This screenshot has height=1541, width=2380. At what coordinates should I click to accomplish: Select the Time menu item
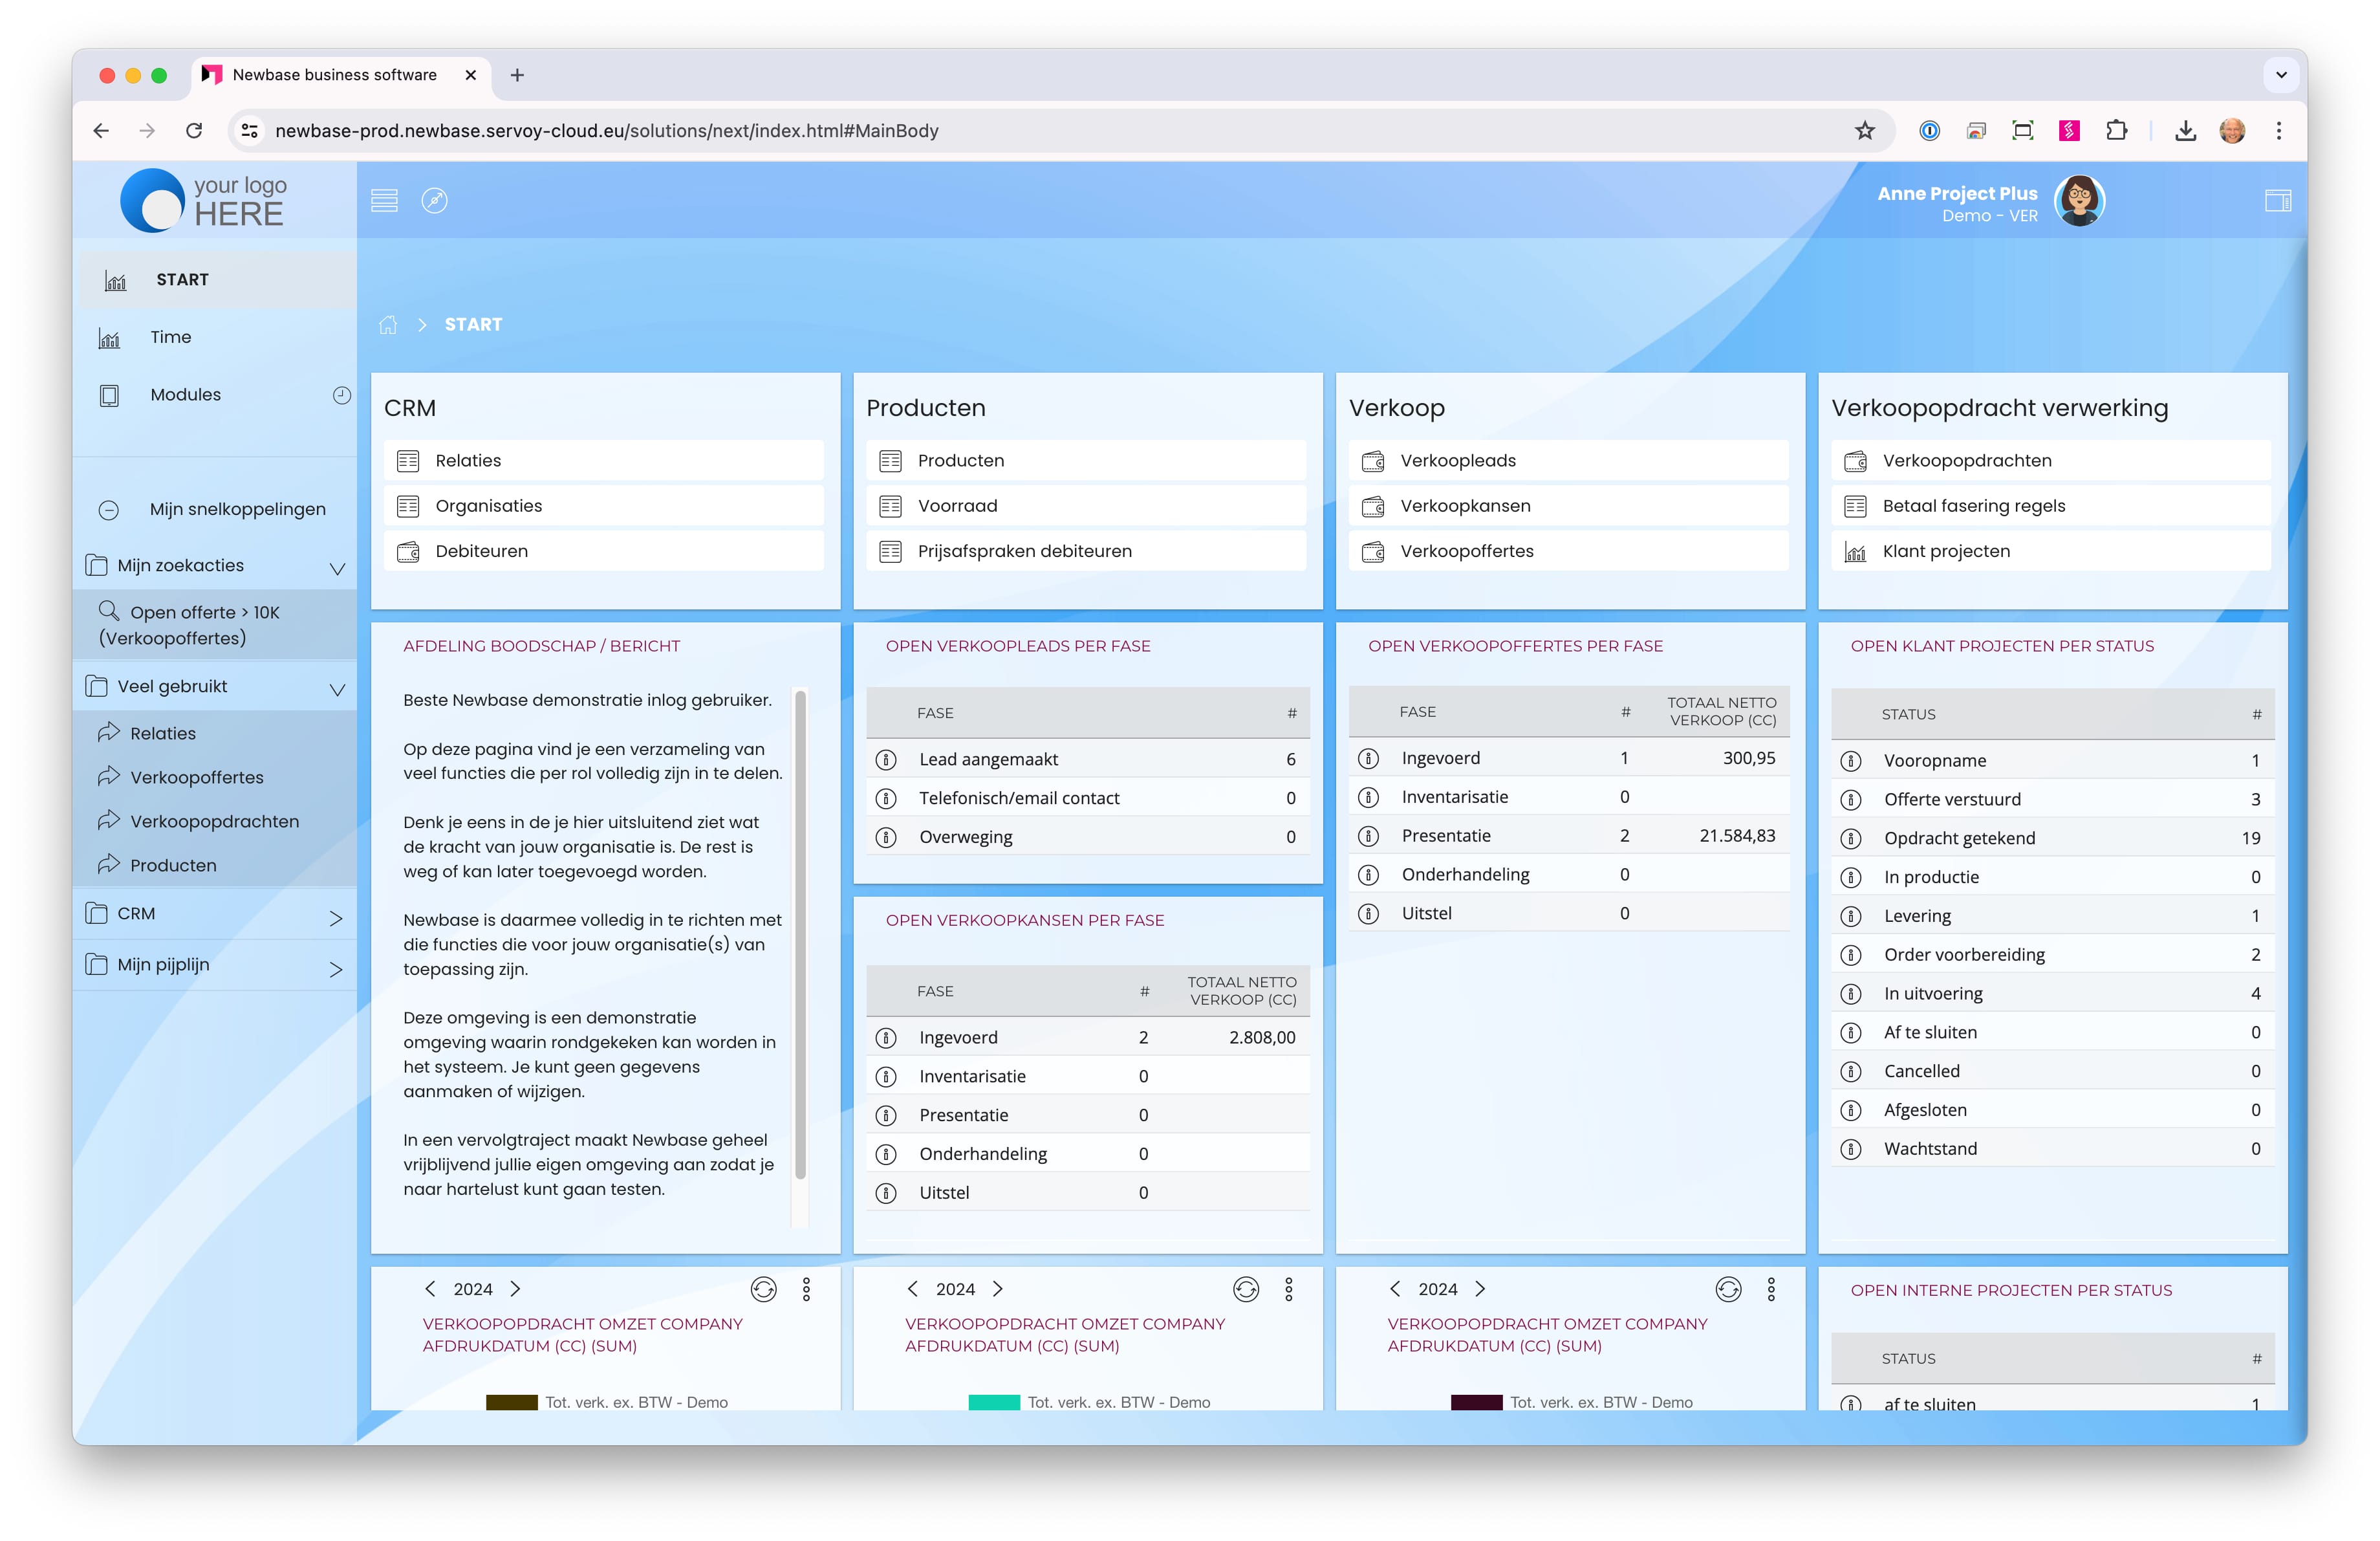pyautogui.click(x=170, y=338)
